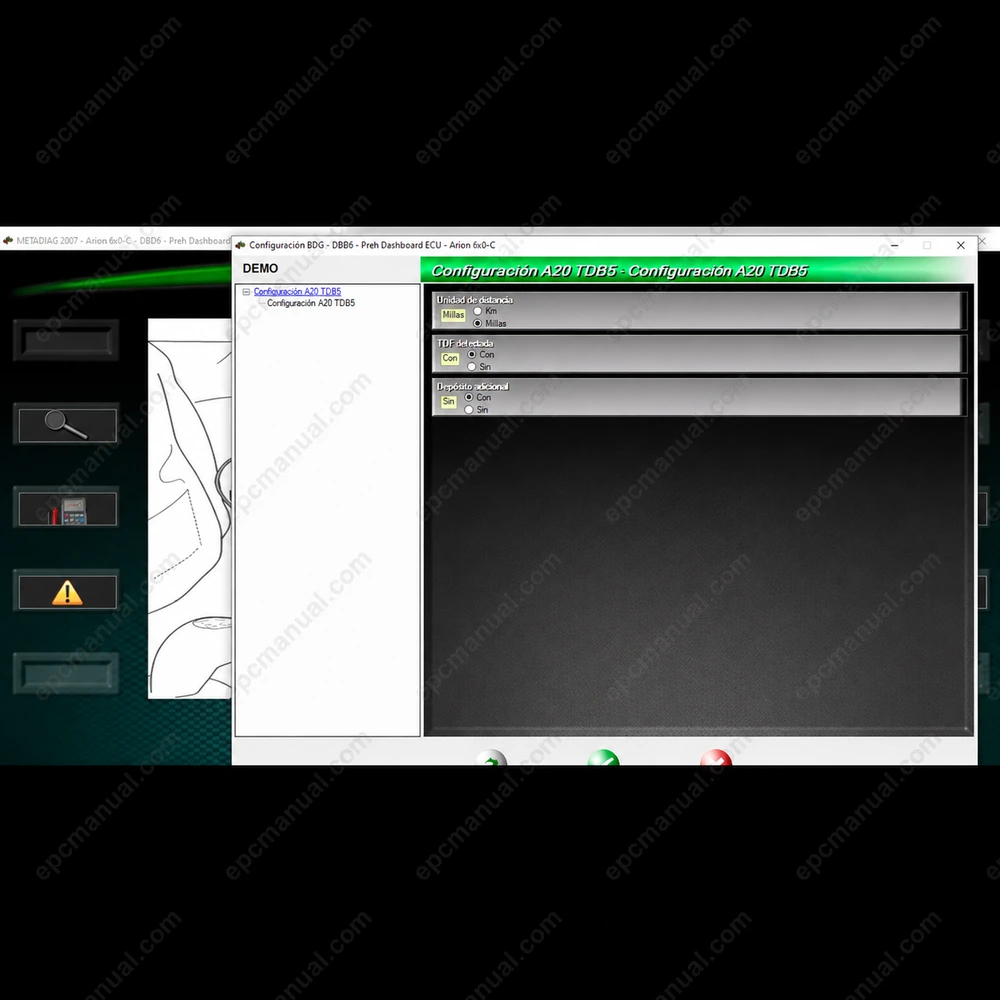Click the blank bottom sidebar button in METADIAG

[x=66, y=673]
